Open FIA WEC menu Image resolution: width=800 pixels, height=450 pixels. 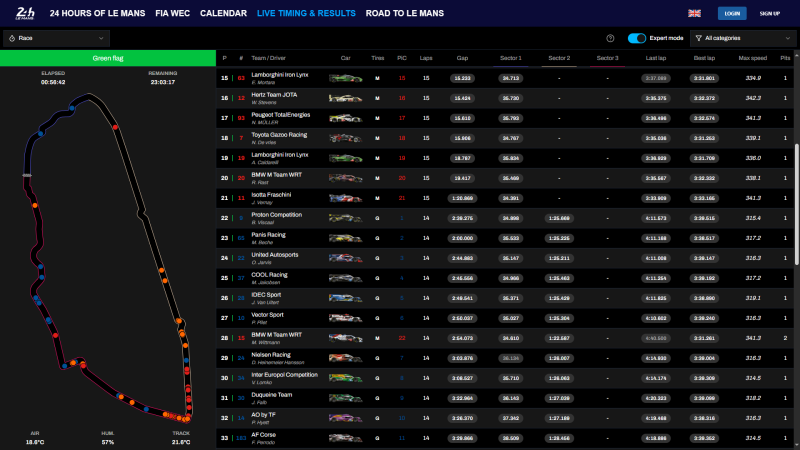coord(172,13)
